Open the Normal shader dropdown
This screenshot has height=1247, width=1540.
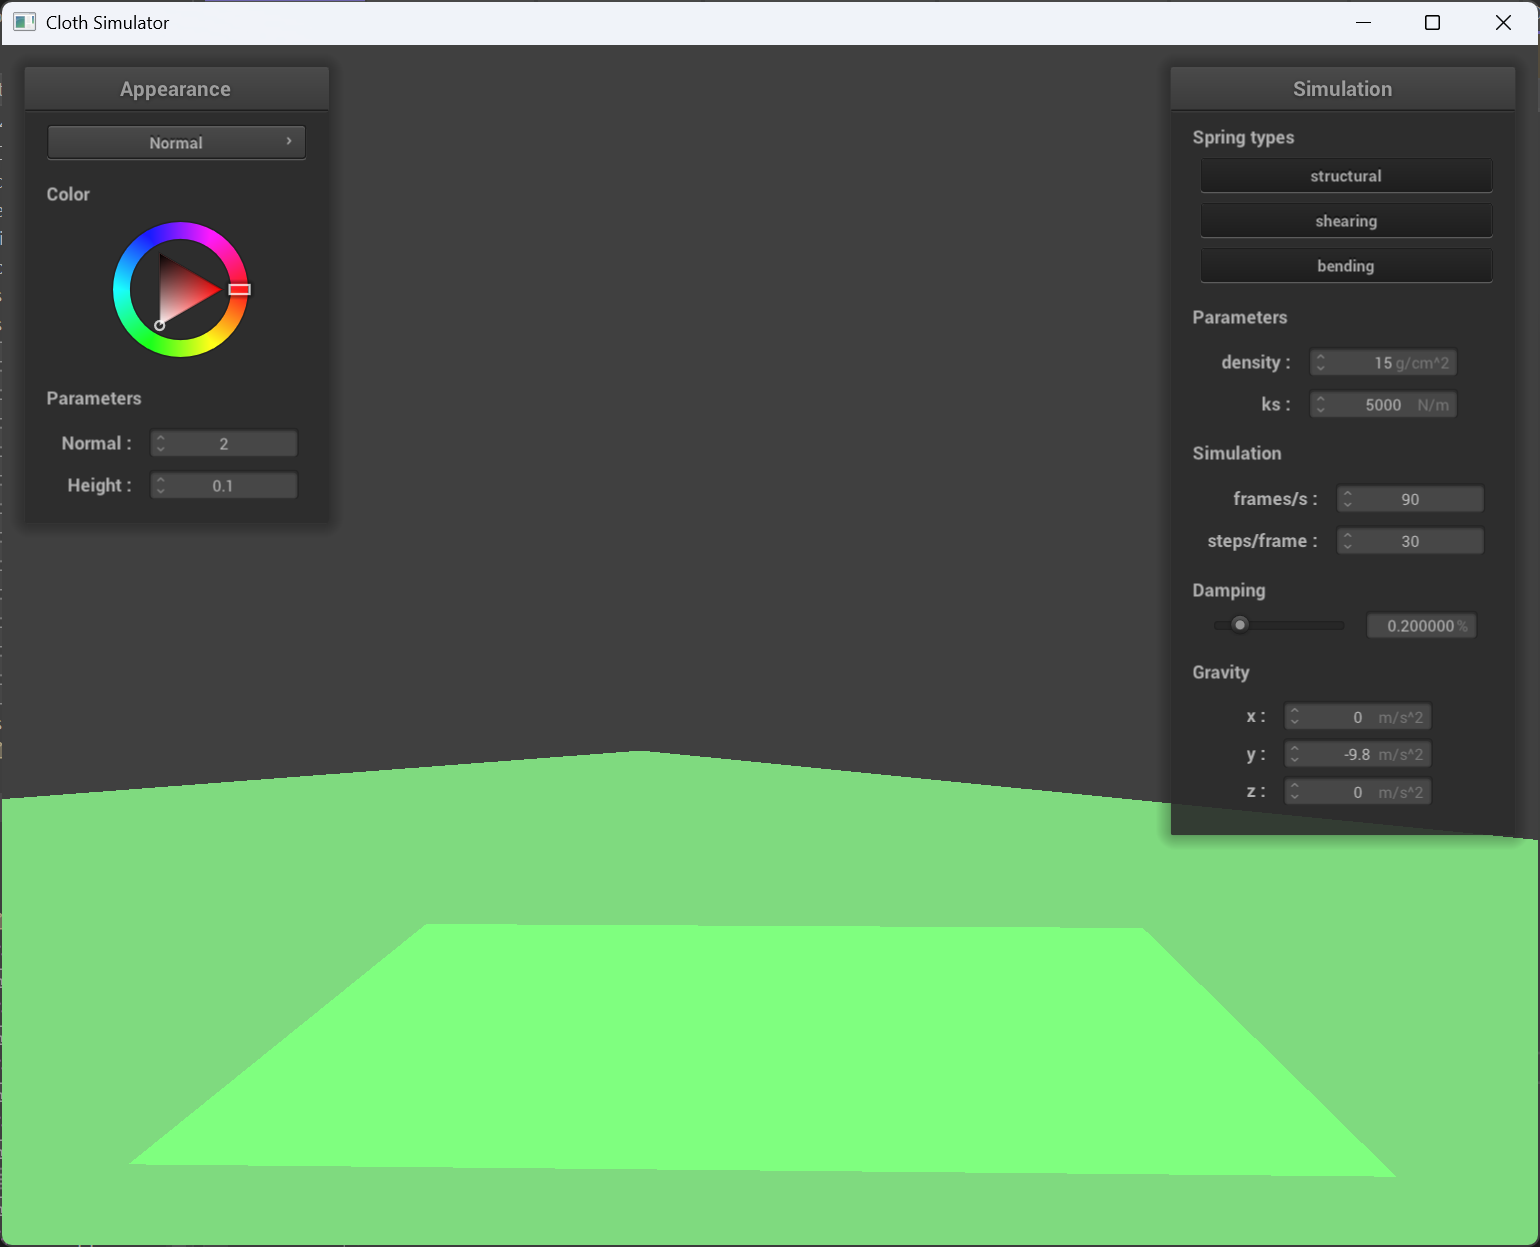coord(176,142)
